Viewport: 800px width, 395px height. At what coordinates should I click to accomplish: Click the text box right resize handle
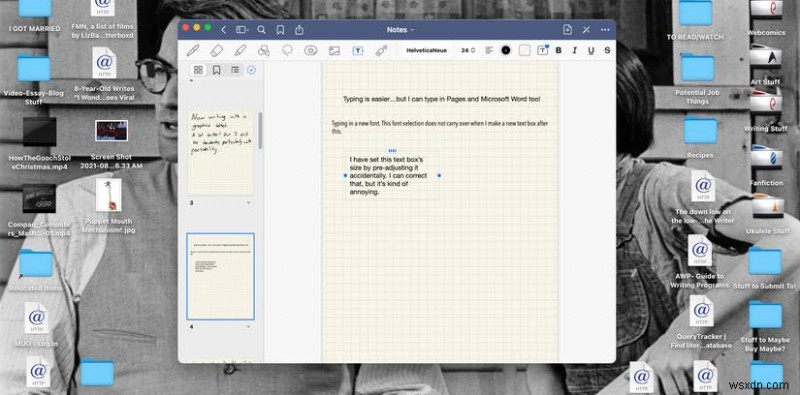pos(439,176)
